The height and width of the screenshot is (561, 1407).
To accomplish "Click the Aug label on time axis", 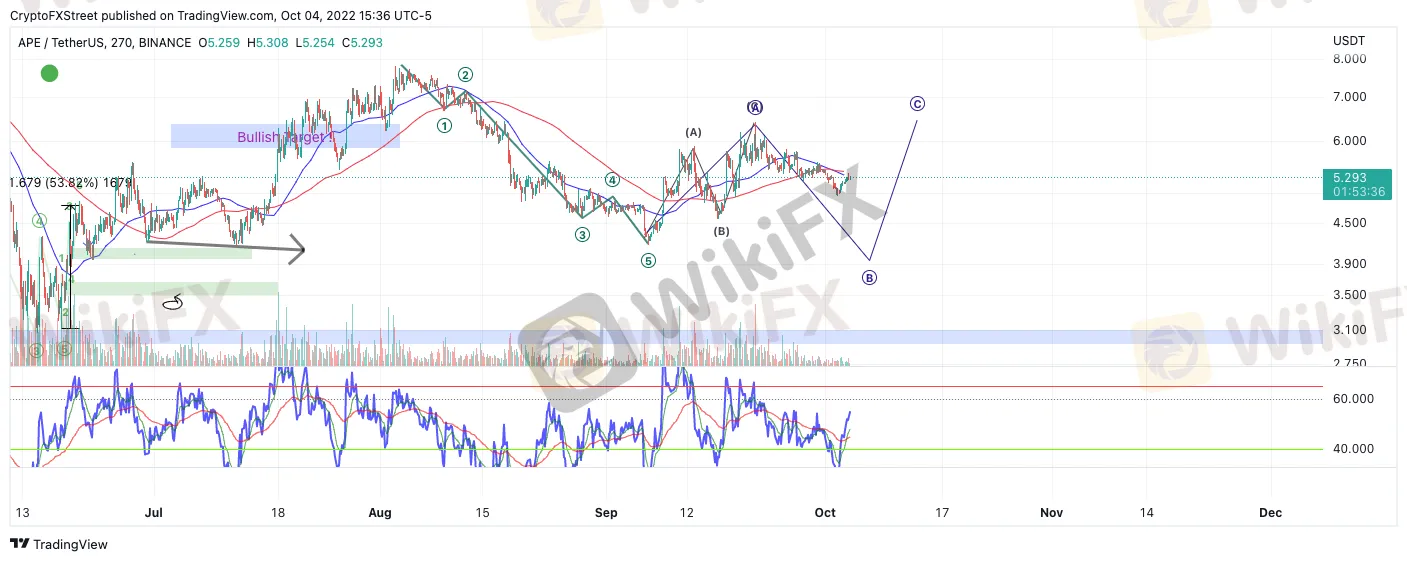I will point(380,513).
